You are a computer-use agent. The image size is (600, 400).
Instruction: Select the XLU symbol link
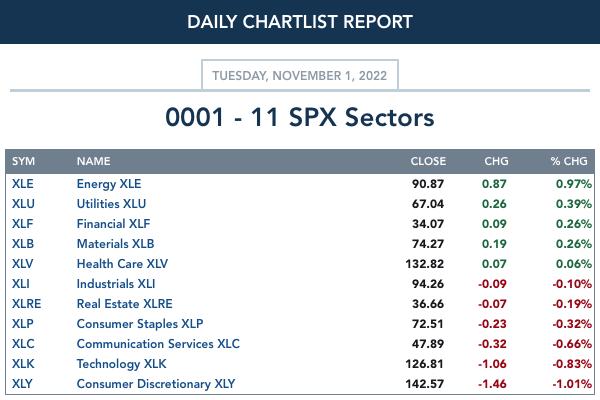[23, 204]
